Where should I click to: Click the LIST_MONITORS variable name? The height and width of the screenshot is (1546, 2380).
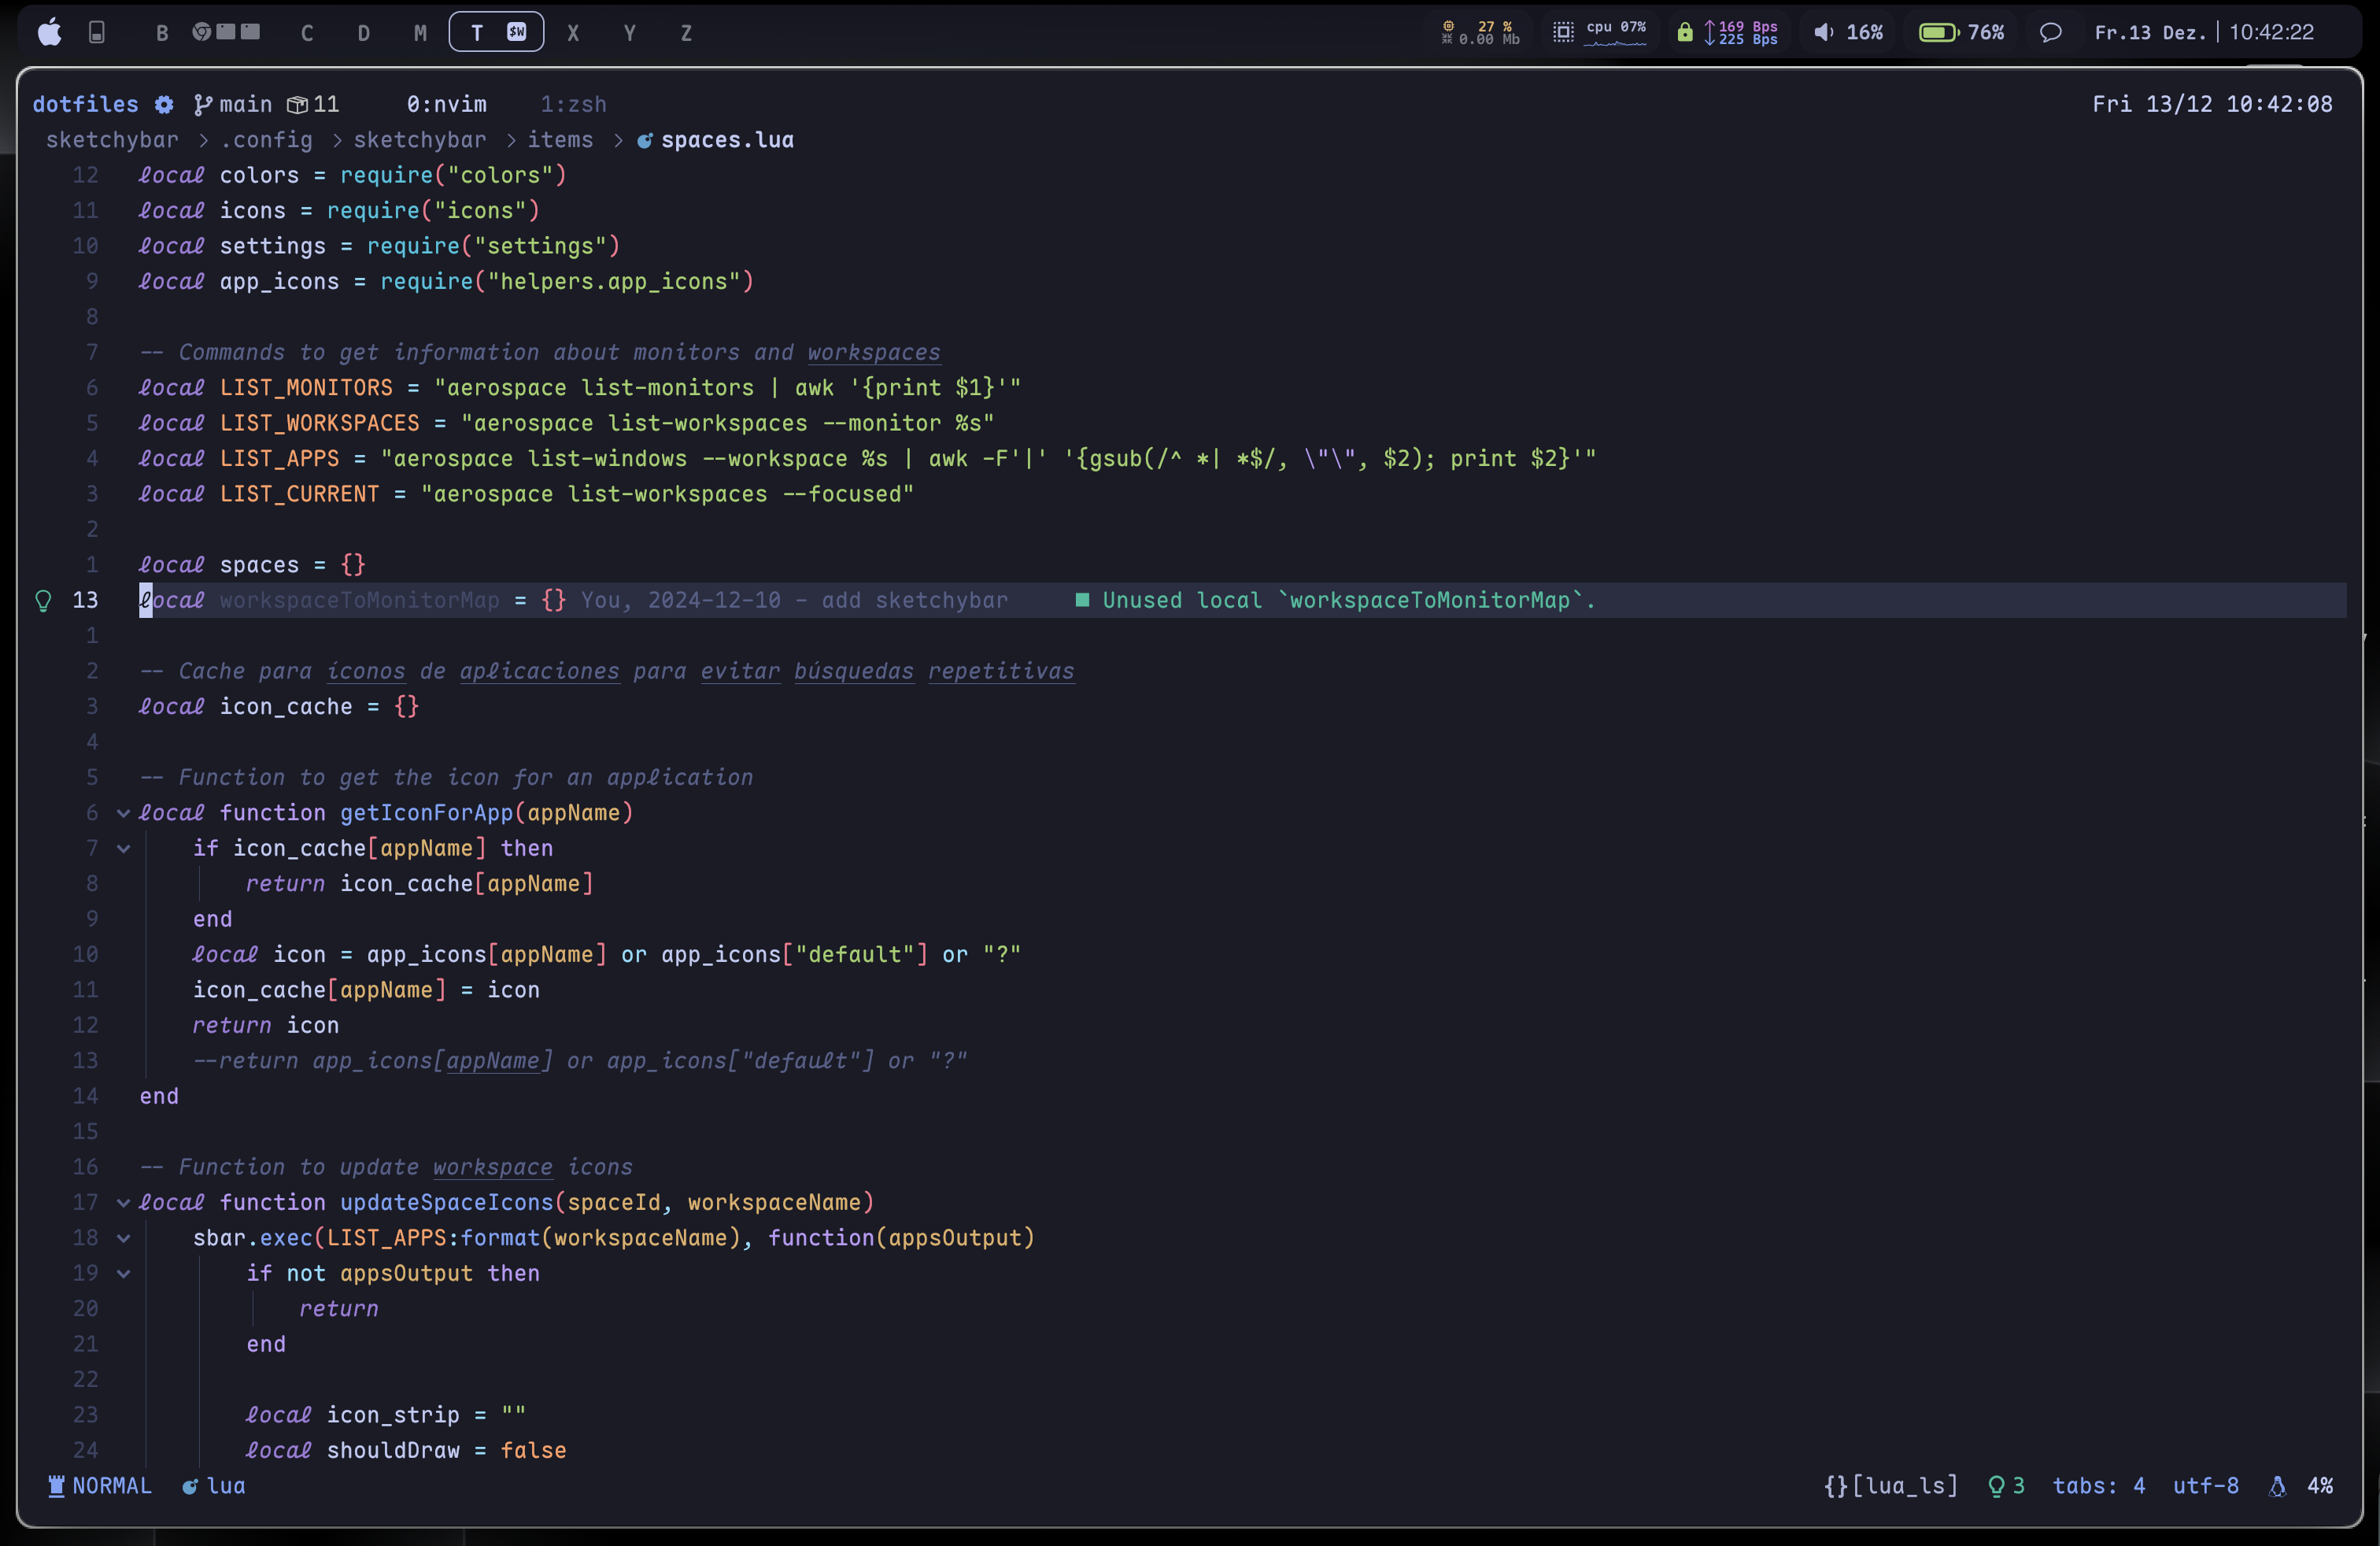pos(306,388)
